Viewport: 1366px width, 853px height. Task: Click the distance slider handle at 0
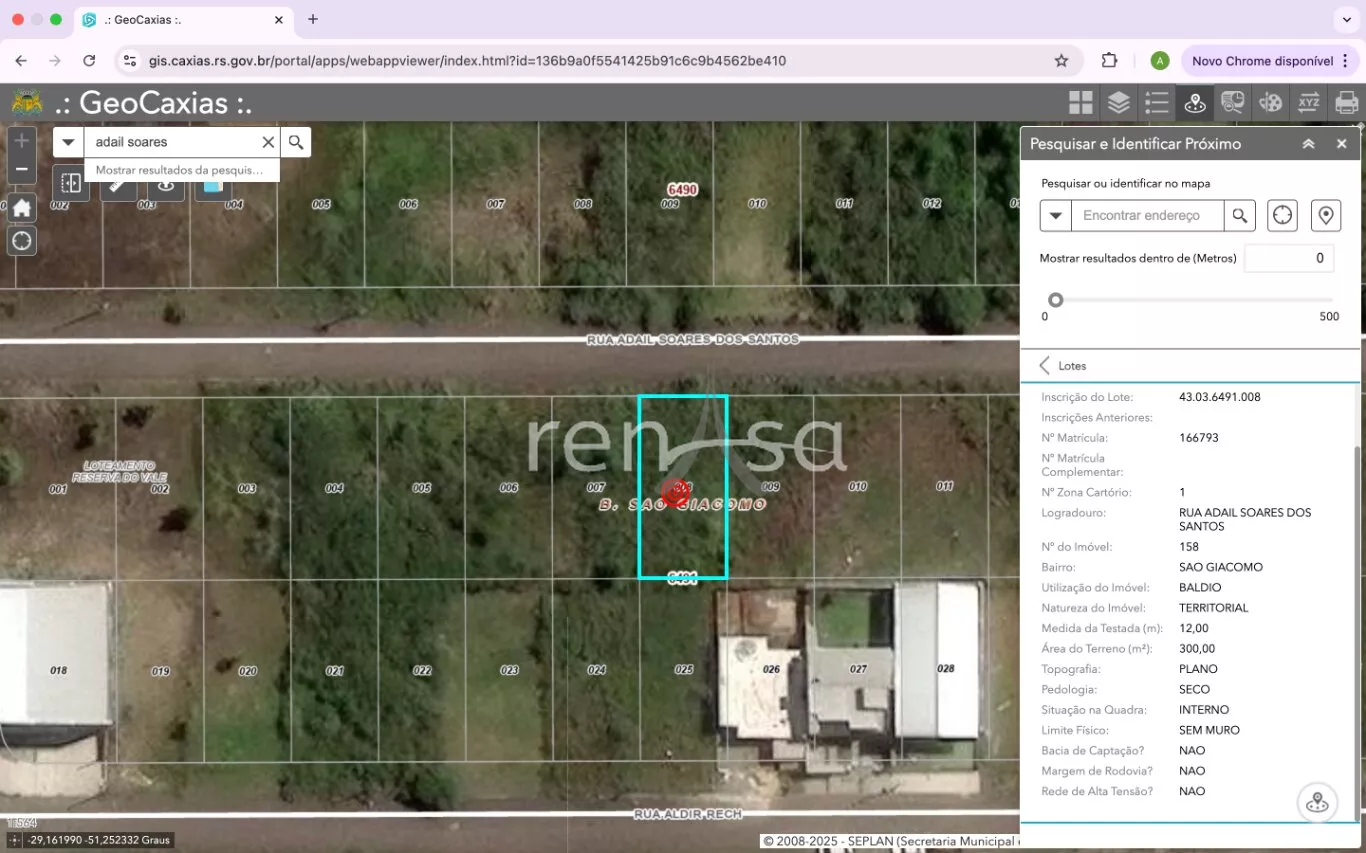[1055, 300]
